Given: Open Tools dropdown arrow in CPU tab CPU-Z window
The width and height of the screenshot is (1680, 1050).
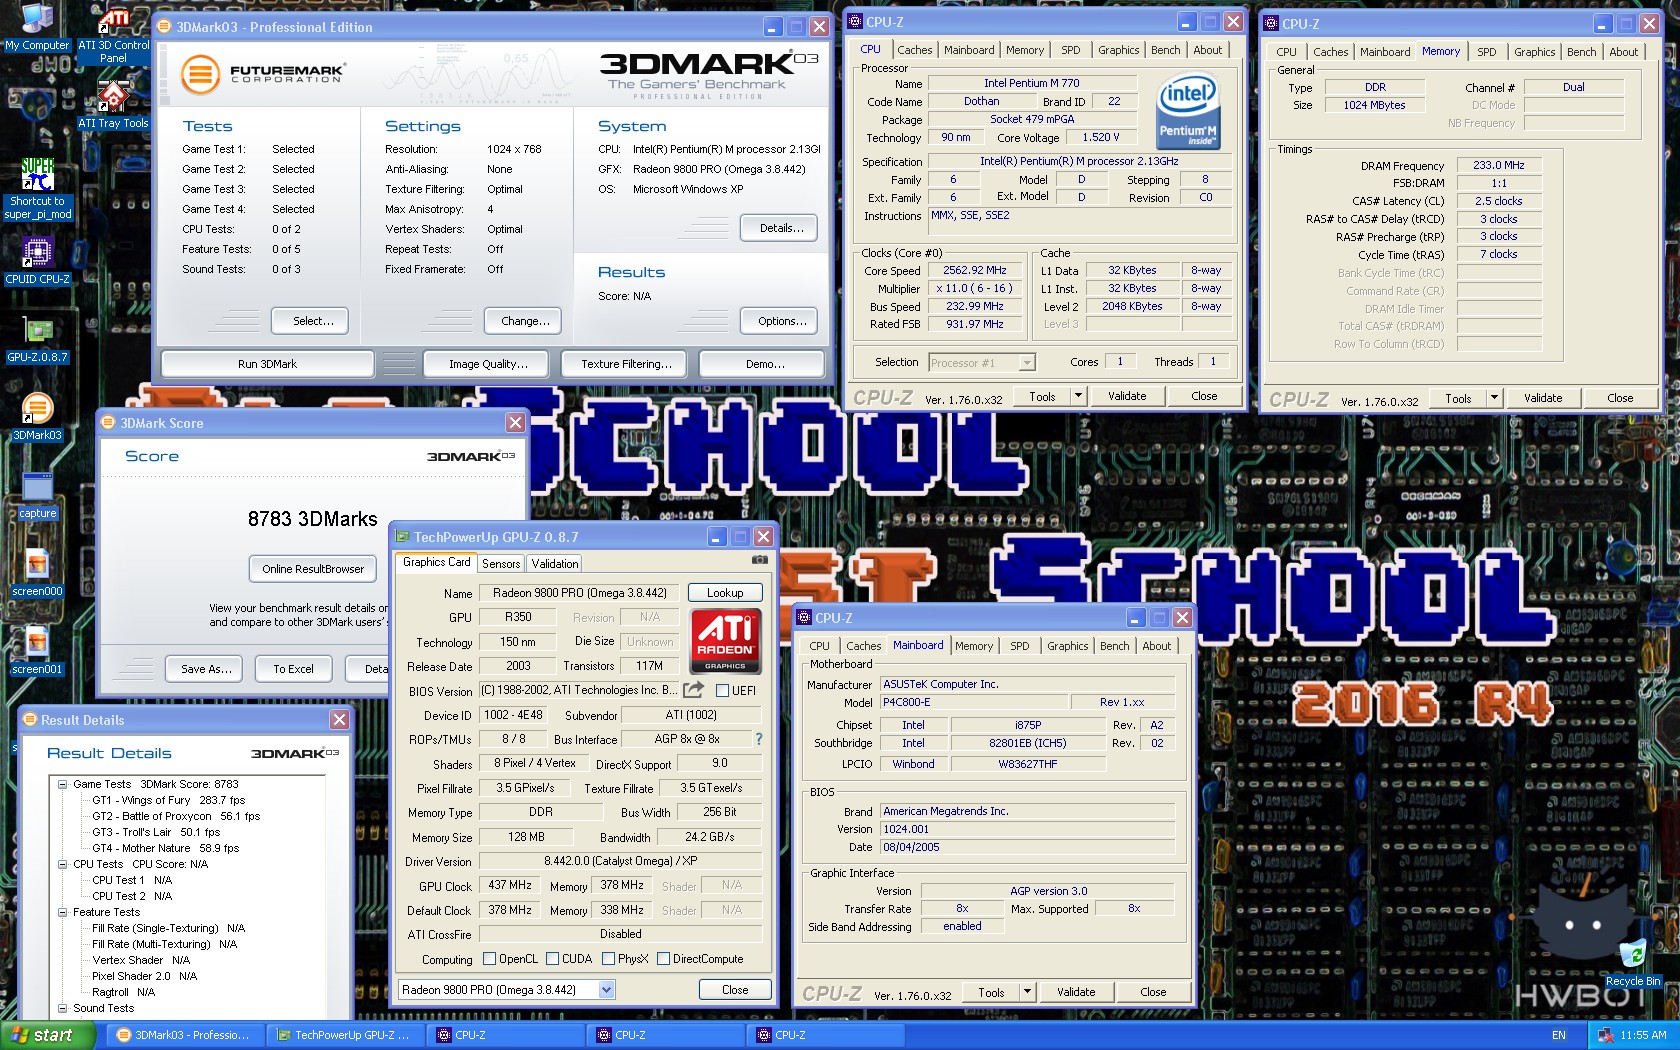Looking at the screenshot, I should click(1078, 396).
